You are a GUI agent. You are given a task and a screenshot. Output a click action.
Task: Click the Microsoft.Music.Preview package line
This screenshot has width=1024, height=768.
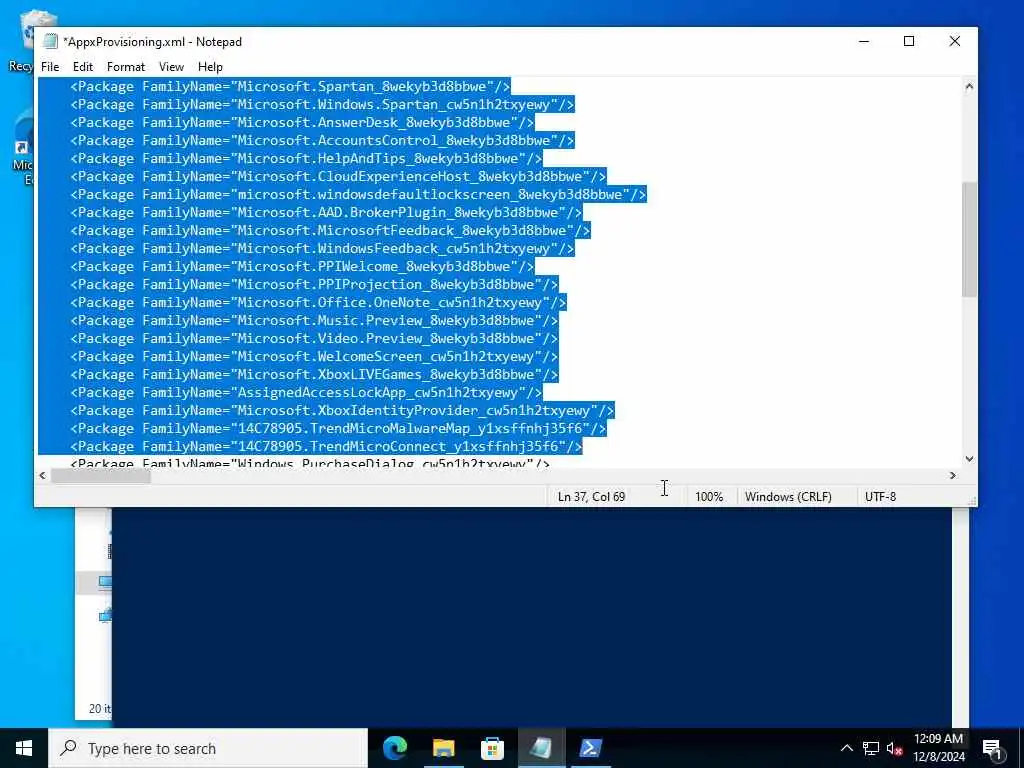coord(314,320)
